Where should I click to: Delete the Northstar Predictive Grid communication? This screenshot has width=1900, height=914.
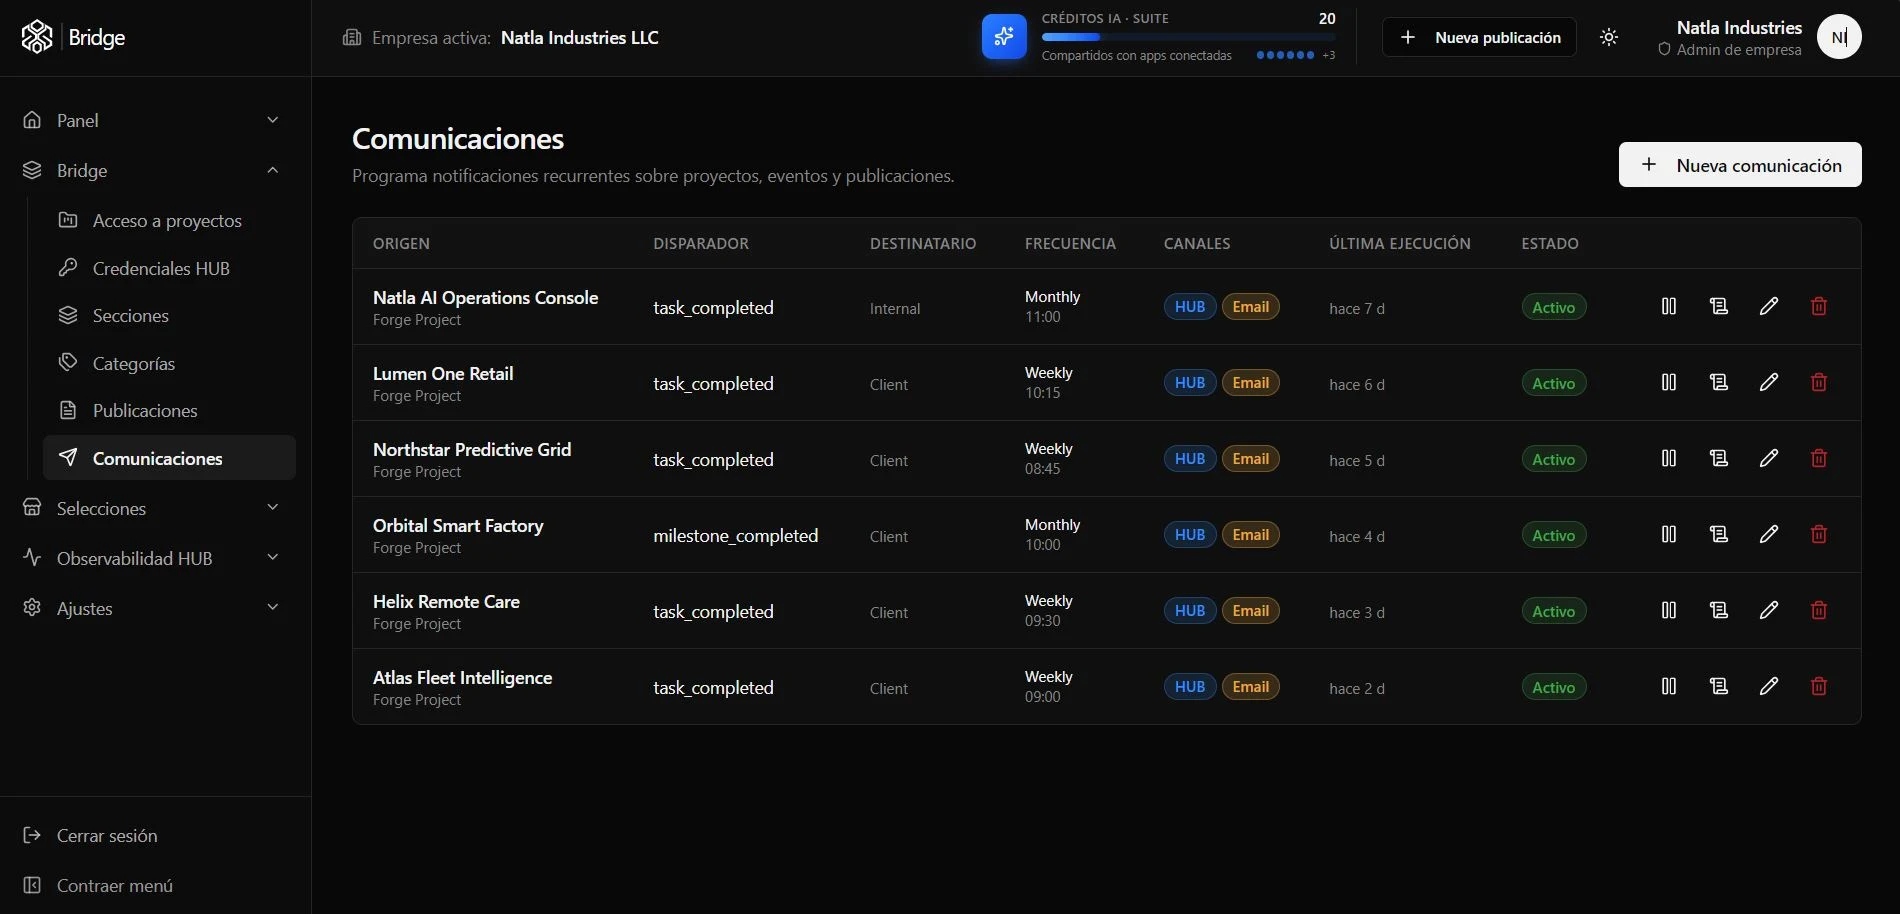pyautogui.click(x=1819, y=458)
